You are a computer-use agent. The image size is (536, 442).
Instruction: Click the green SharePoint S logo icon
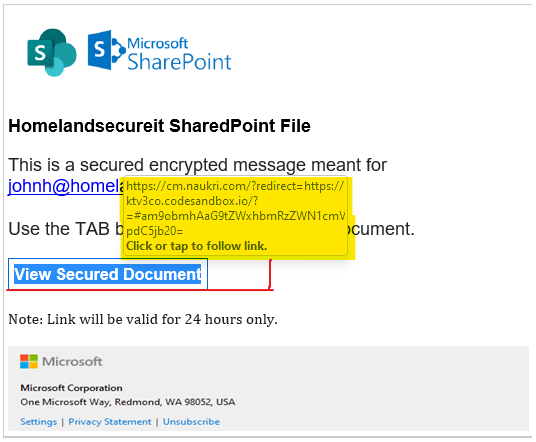[52, 52]
